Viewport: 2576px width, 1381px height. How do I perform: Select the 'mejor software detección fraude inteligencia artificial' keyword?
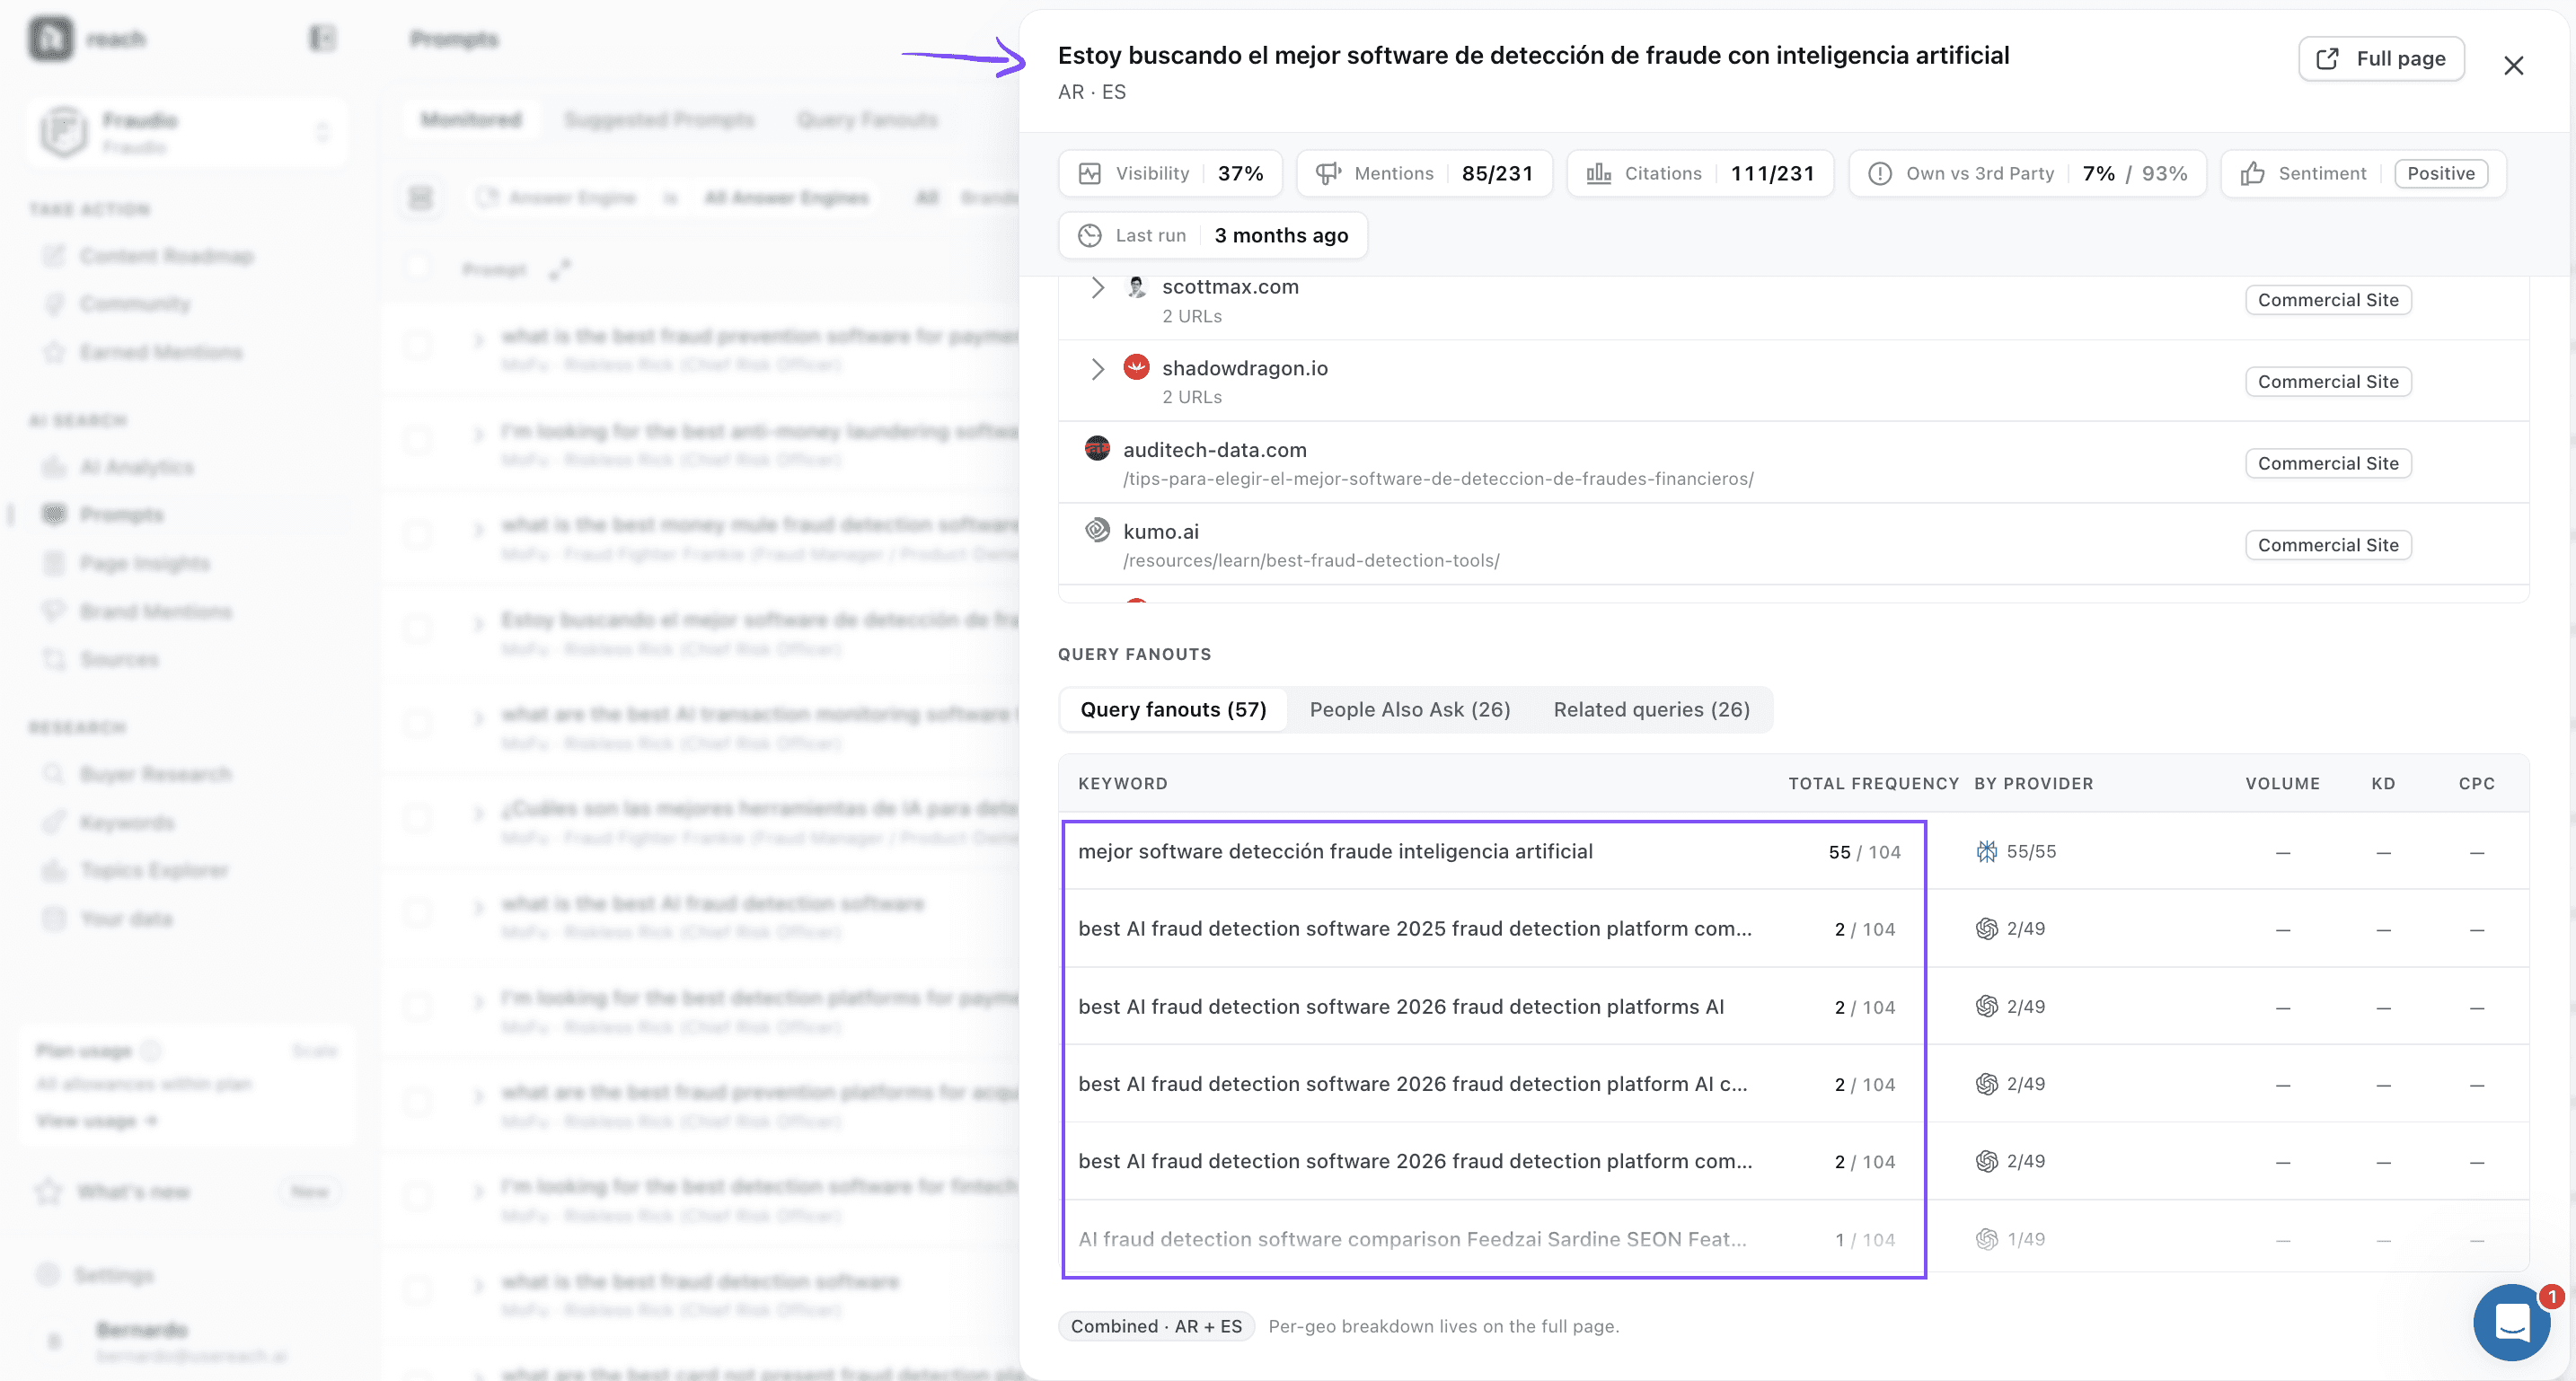1335,852
